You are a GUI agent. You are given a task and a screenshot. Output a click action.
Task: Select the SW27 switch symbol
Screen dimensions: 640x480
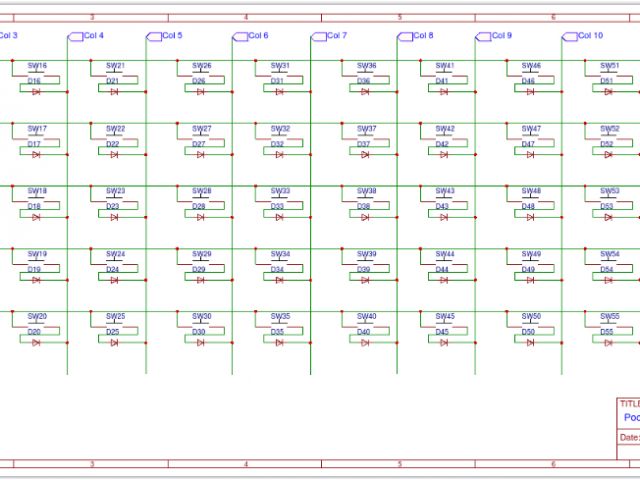point(201,136)
